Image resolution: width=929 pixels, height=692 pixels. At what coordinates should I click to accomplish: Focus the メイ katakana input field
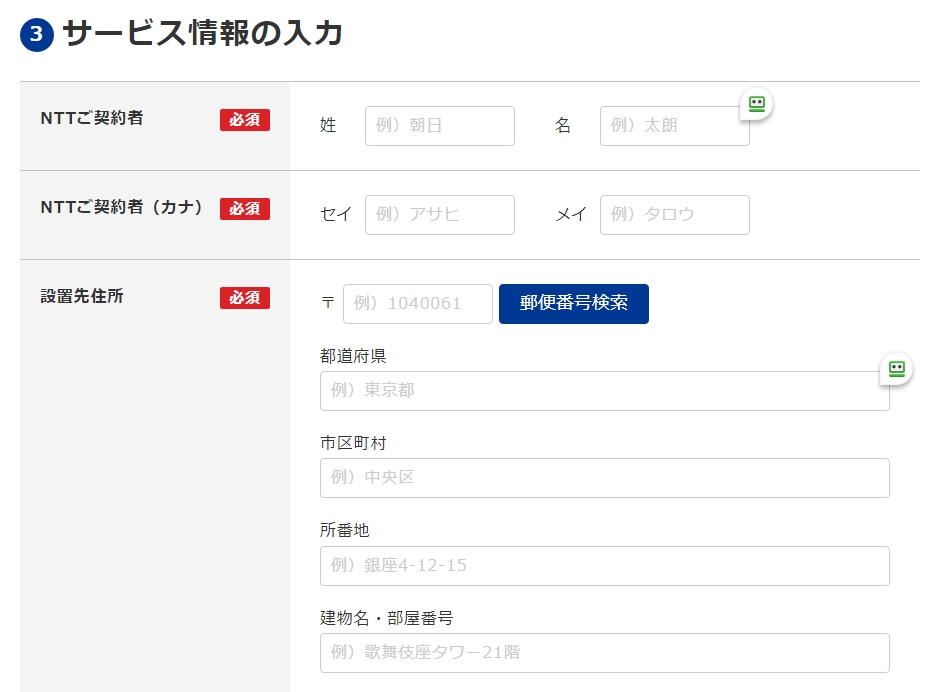pyautogui.click(x=674, y=215)
